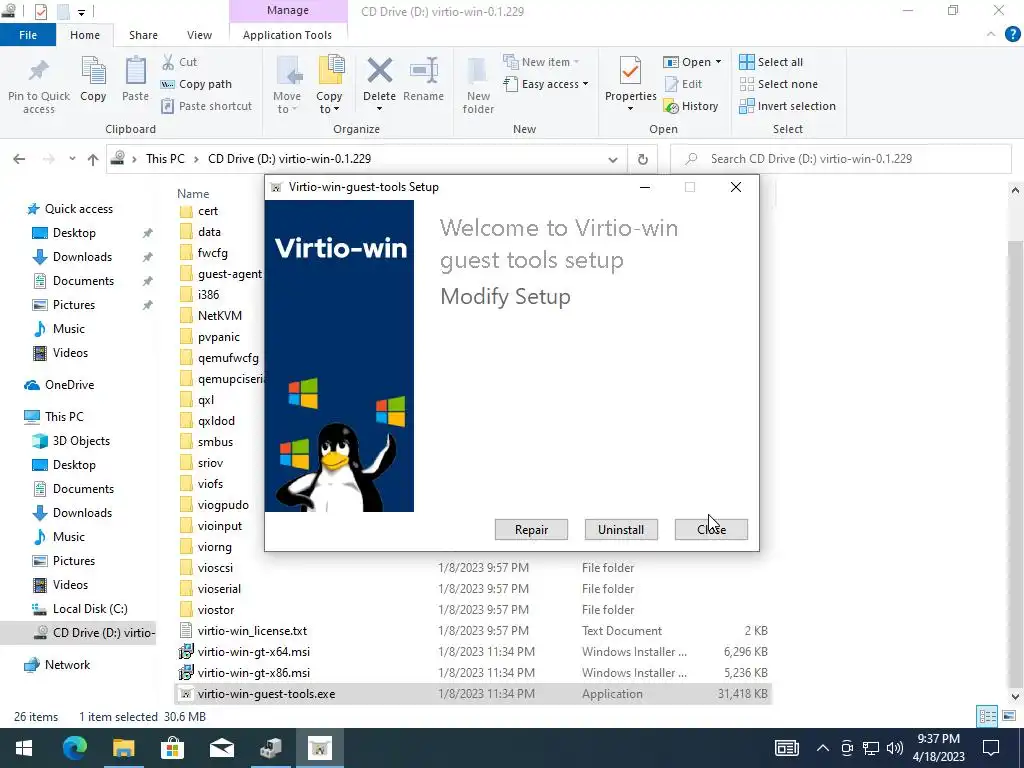Click the New folder icon
Screen dimensions: 1024x768
[x=477, y=72]
